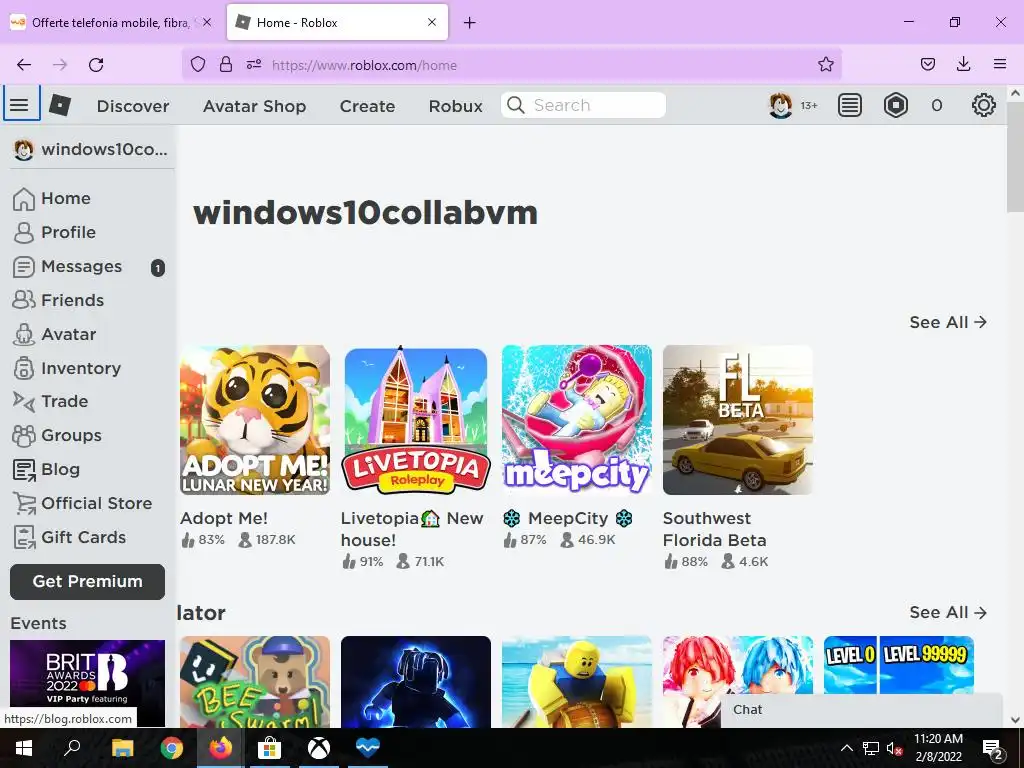This screenshot has width=1024, height=768.
Task: Focus the Roblox Search field
Action: pyautogui.click(x=583, y=105)
